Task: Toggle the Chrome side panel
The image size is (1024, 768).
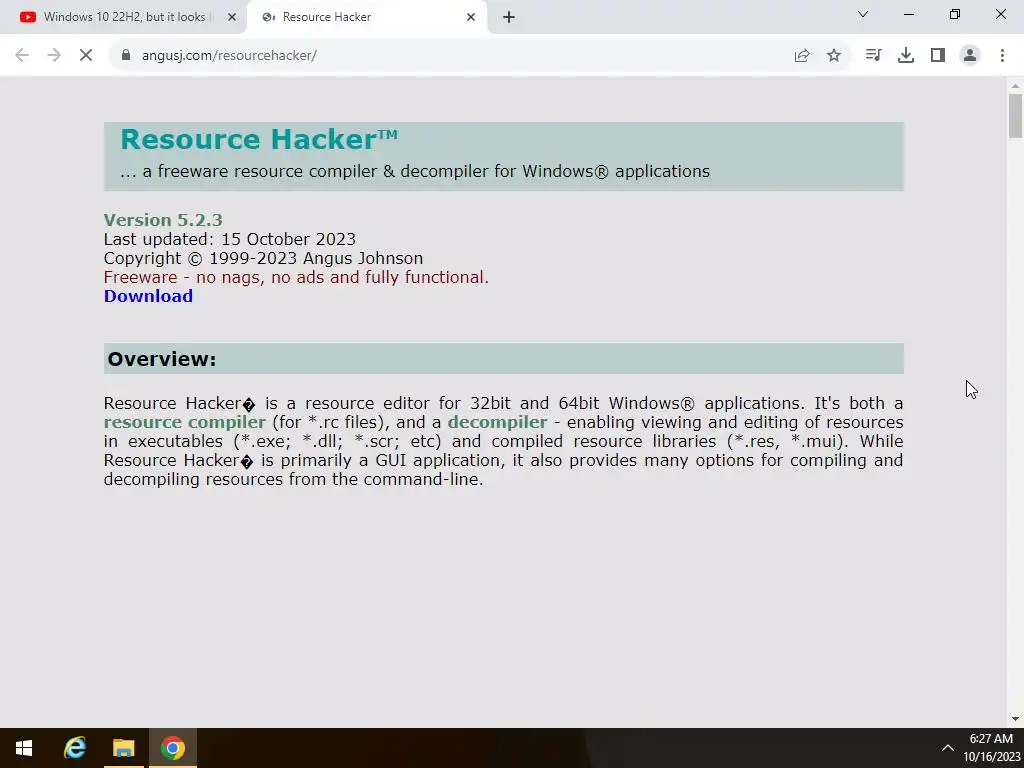Action: coord(938,56)
